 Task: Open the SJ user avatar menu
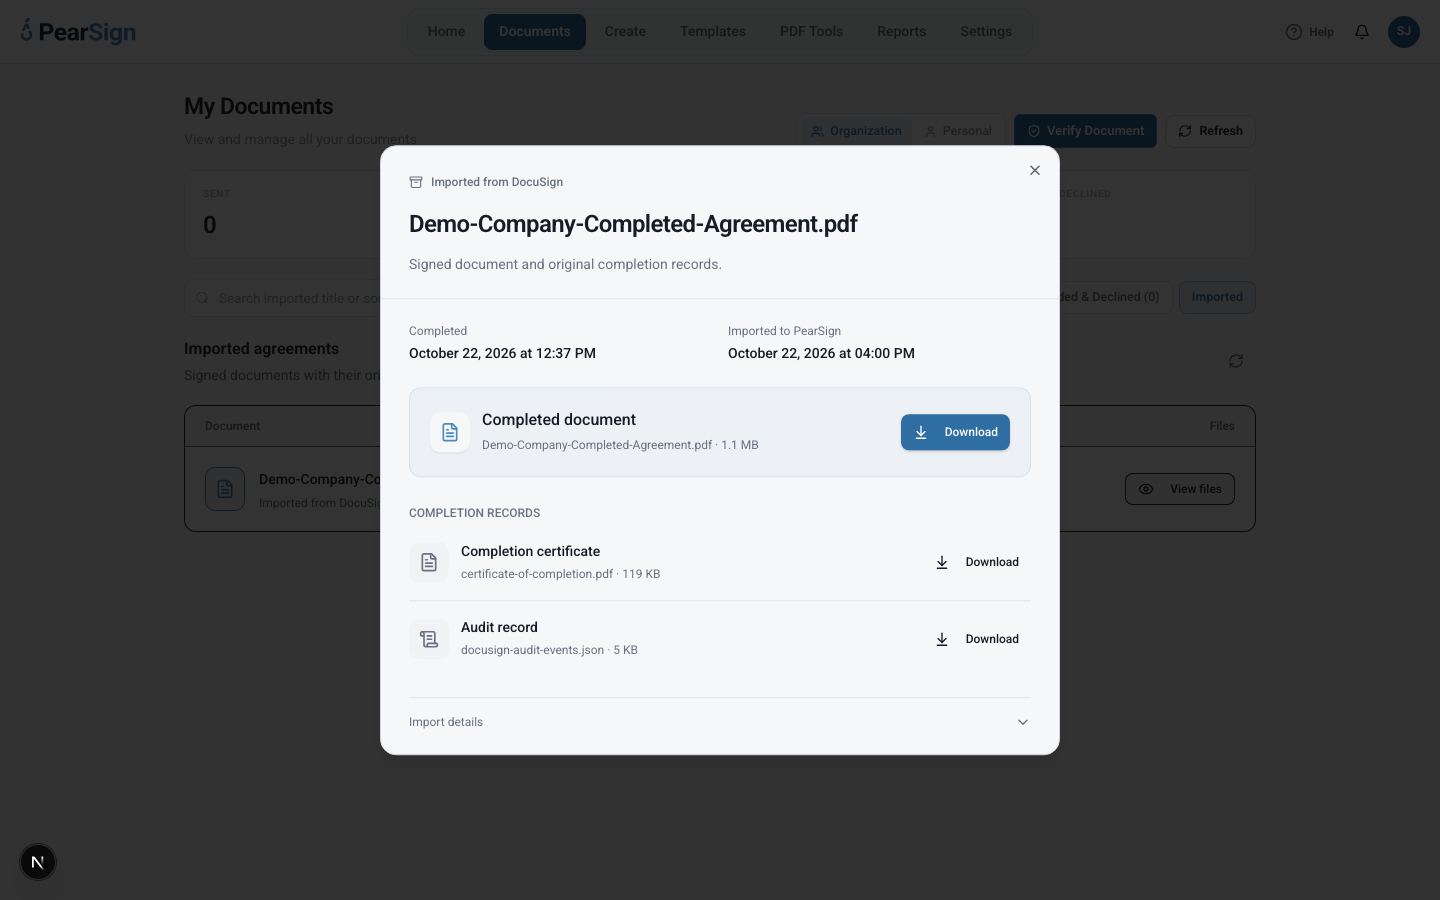point(1404,31)
